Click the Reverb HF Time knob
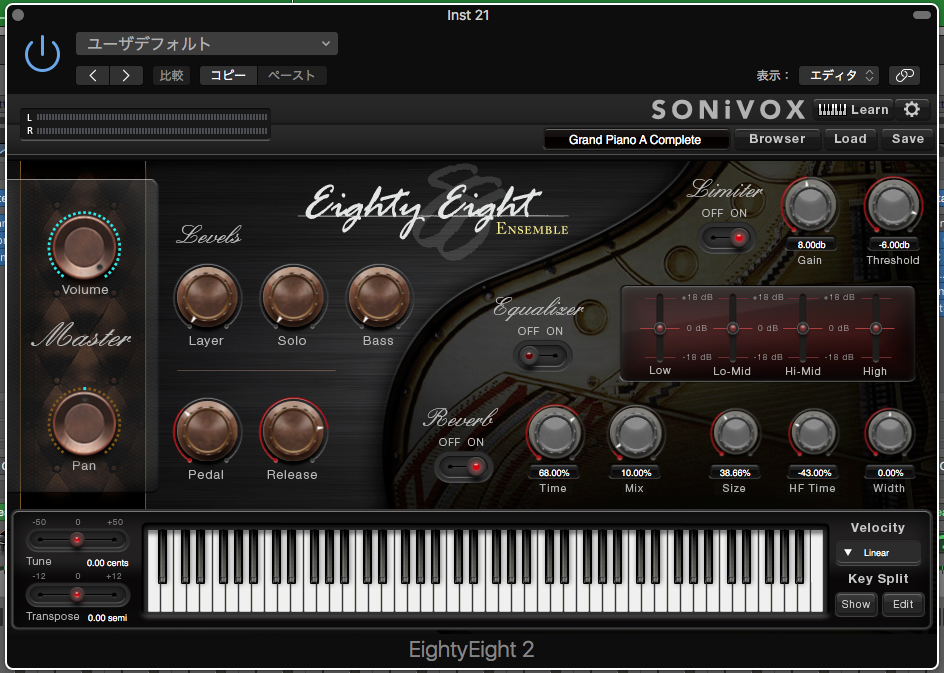 coord(813,433)
